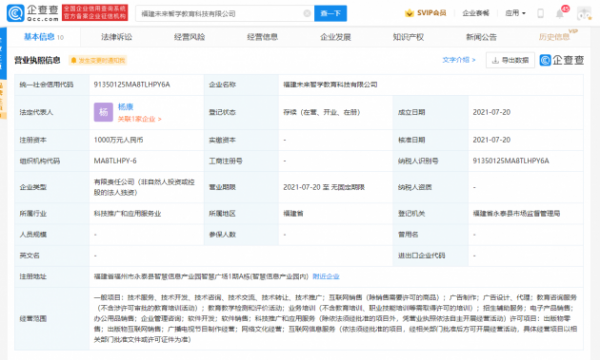Open the 企业套餐 link
The width and height of the screenshot is (600, 360).
[x=476, y=13]
